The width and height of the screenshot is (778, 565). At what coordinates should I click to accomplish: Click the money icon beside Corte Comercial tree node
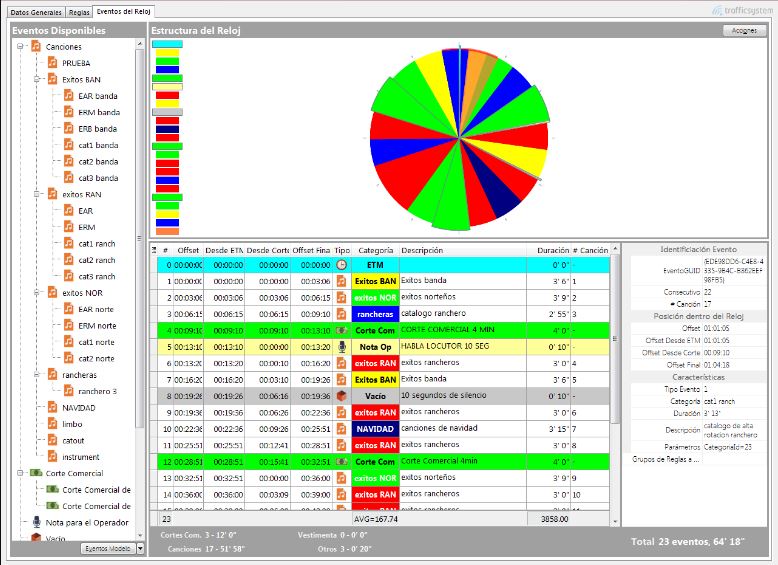(36, 473)
